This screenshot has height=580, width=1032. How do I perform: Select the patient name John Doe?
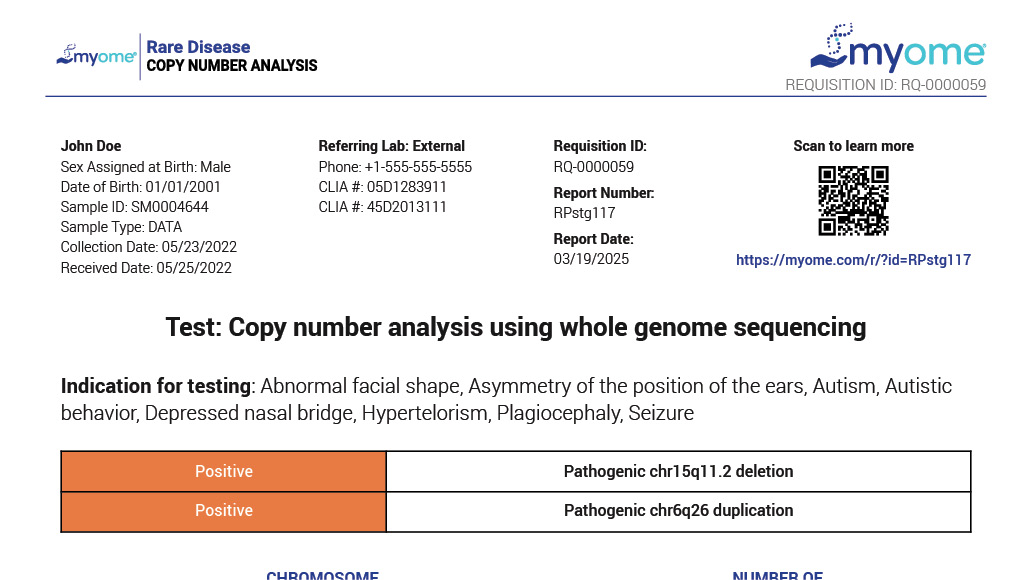[91, 146]
